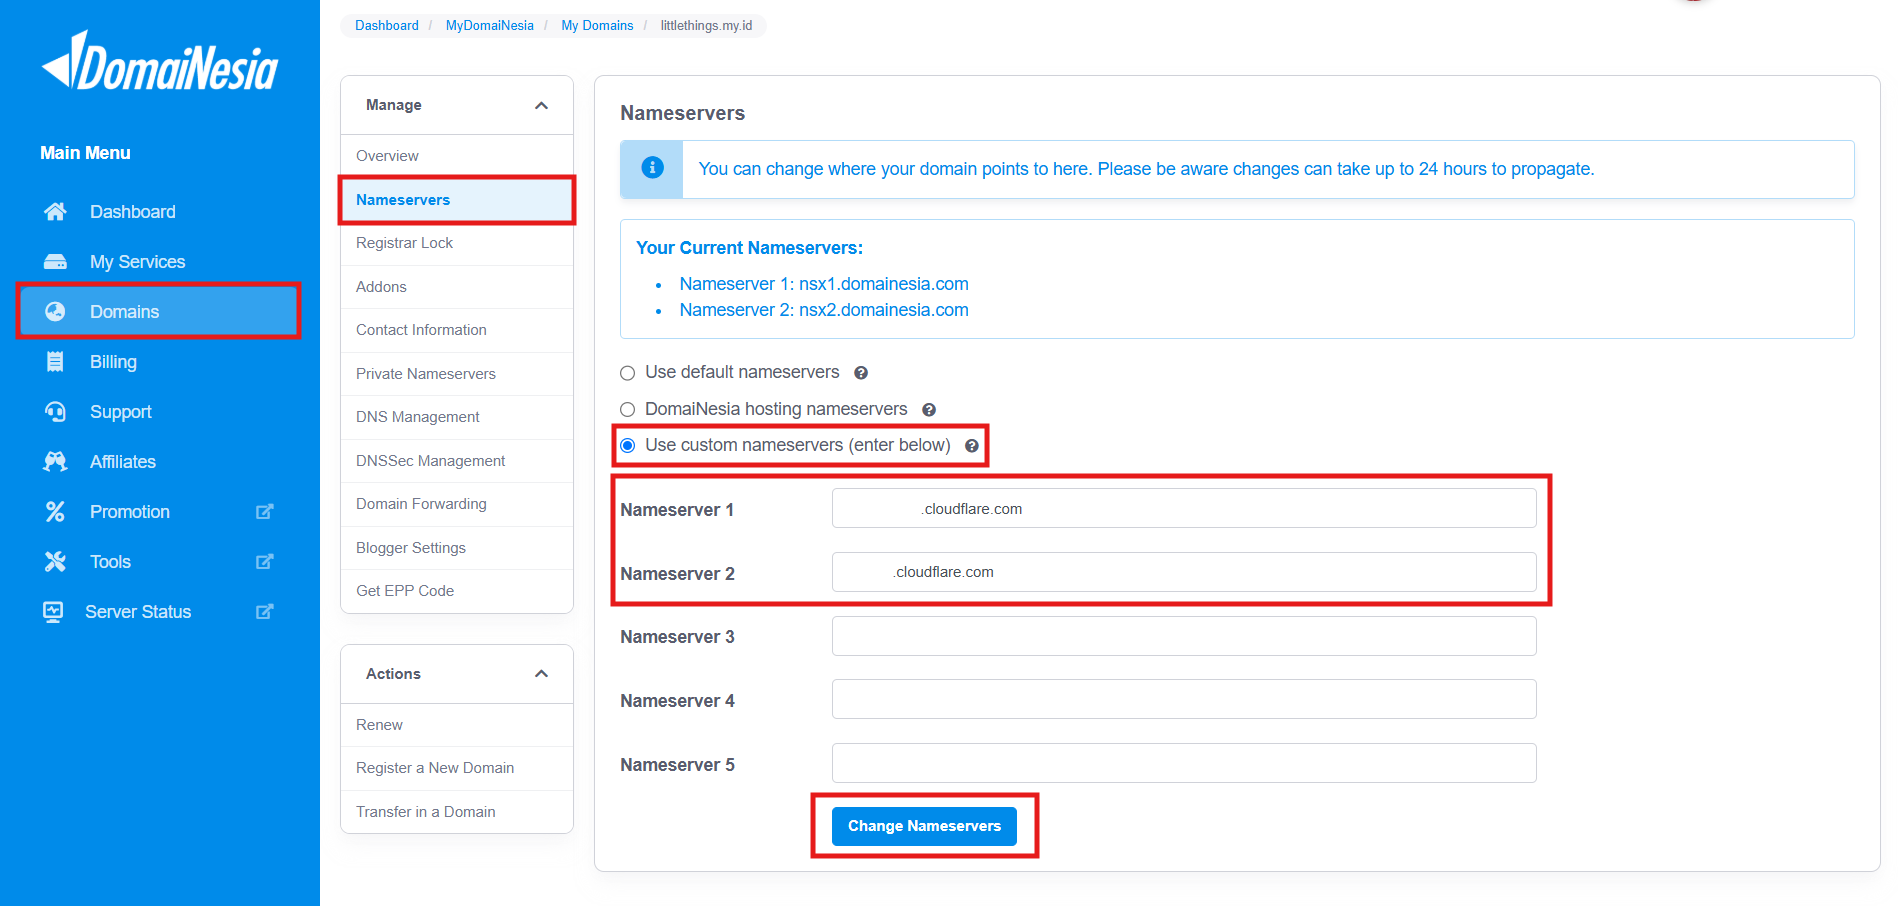Click the Change Nameservers button
Screen dimensions: 1898x906
(924, 826)
